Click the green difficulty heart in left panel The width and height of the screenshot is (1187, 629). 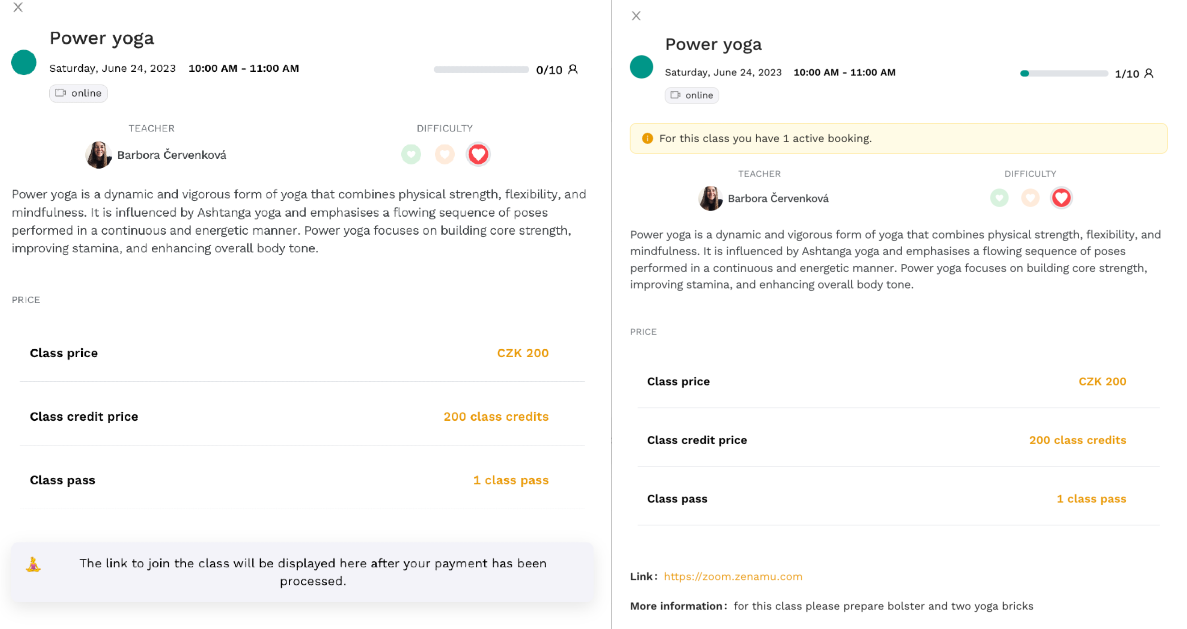tap(411, 154)
